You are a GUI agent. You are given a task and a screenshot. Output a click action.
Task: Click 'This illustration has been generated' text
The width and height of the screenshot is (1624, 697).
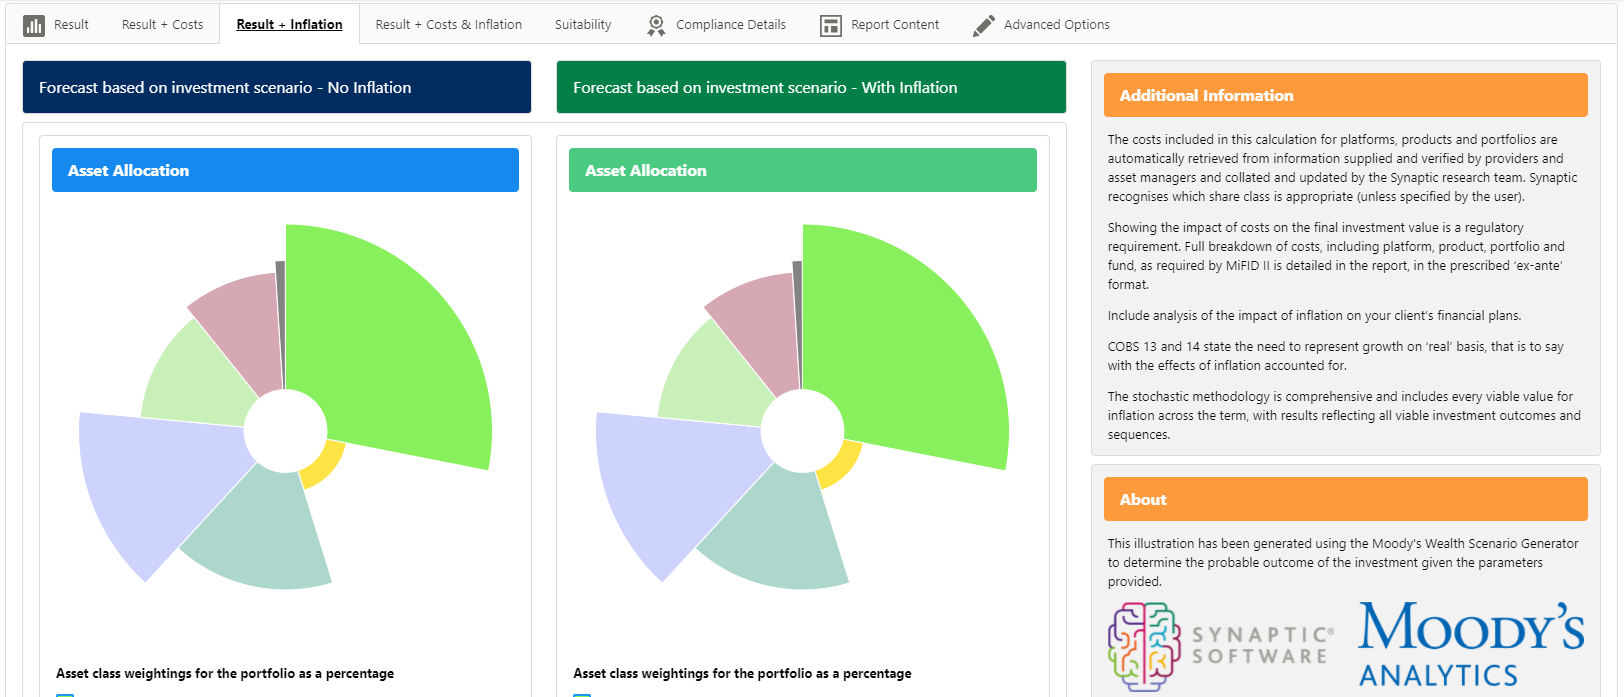pos(1343,562)
